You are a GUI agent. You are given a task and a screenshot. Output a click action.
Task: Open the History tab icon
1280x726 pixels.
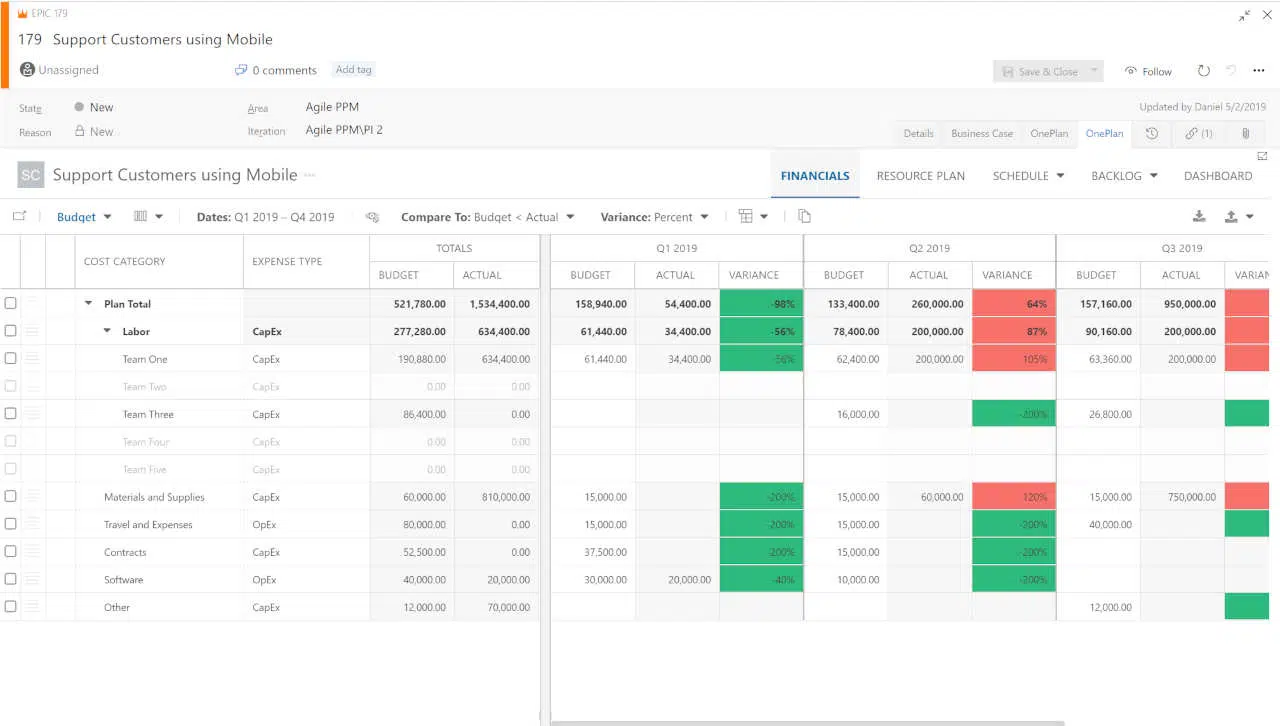pyautogui.click(x=1152, y=133)
